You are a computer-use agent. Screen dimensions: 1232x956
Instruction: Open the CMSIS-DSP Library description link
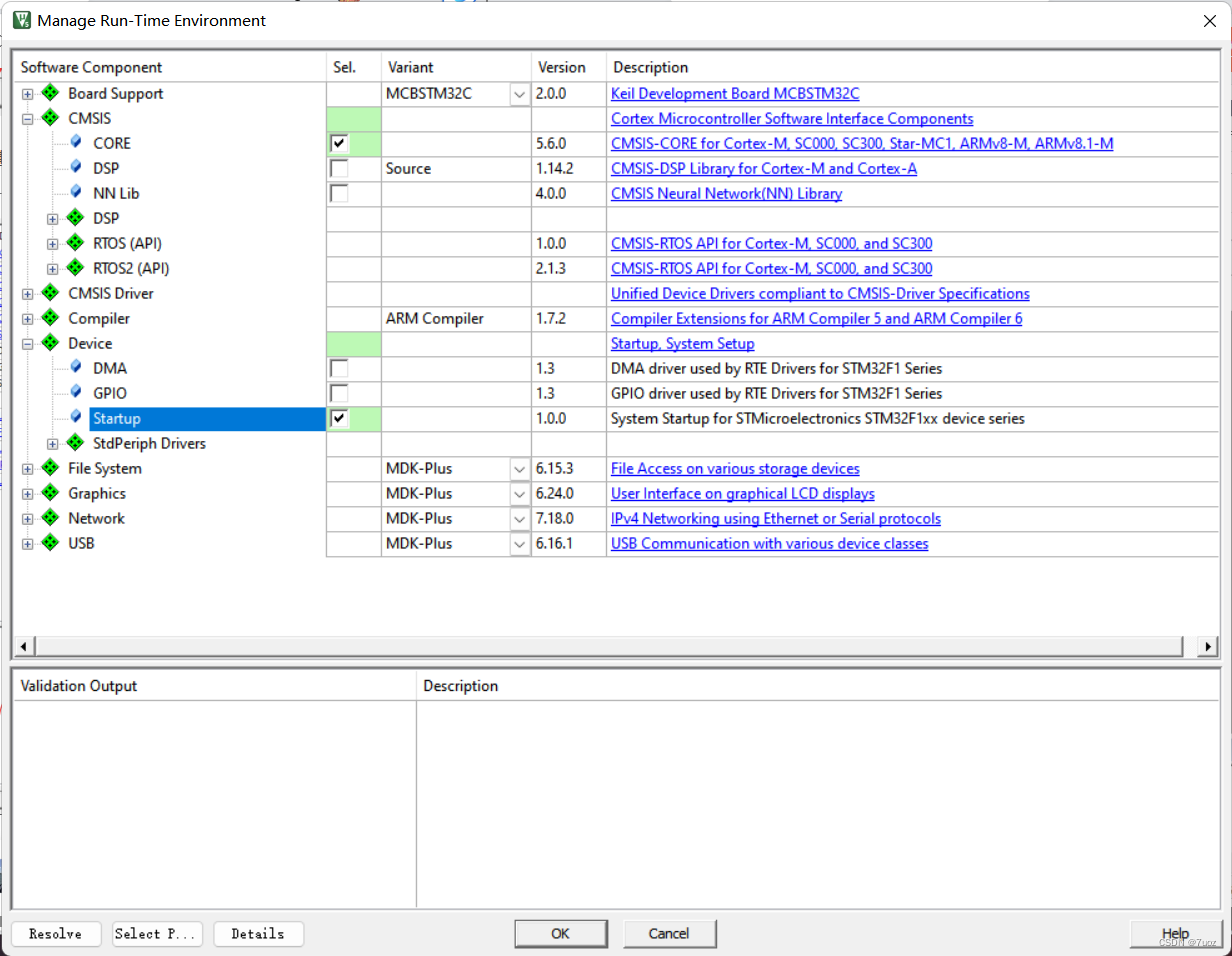click(x=764, y=169)
